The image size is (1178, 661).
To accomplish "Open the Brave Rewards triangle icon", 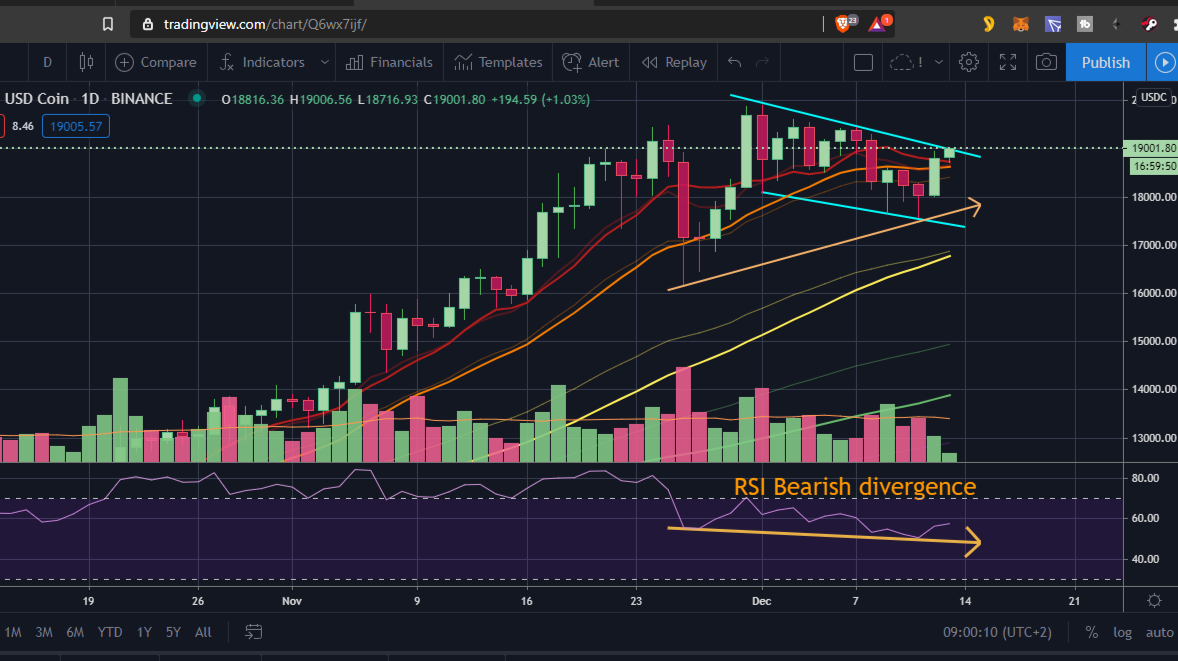I will pos(879,24).
